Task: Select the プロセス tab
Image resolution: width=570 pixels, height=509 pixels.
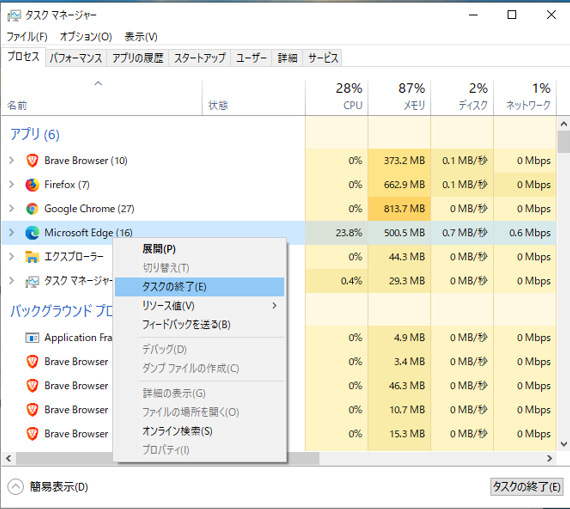Action: coord(23,57)
